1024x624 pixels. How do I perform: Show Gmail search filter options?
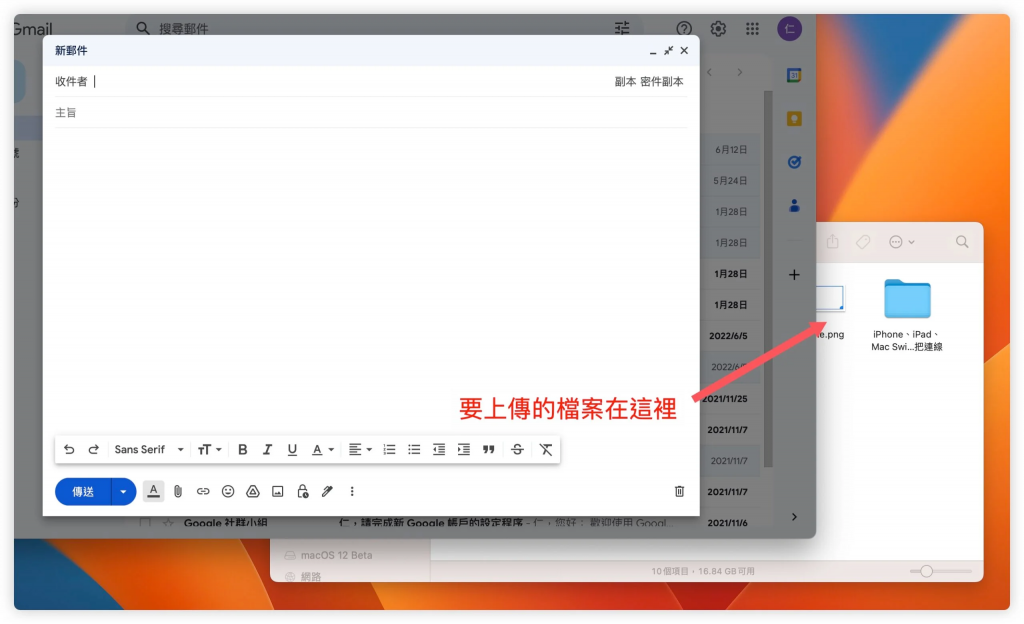point(622,28)
